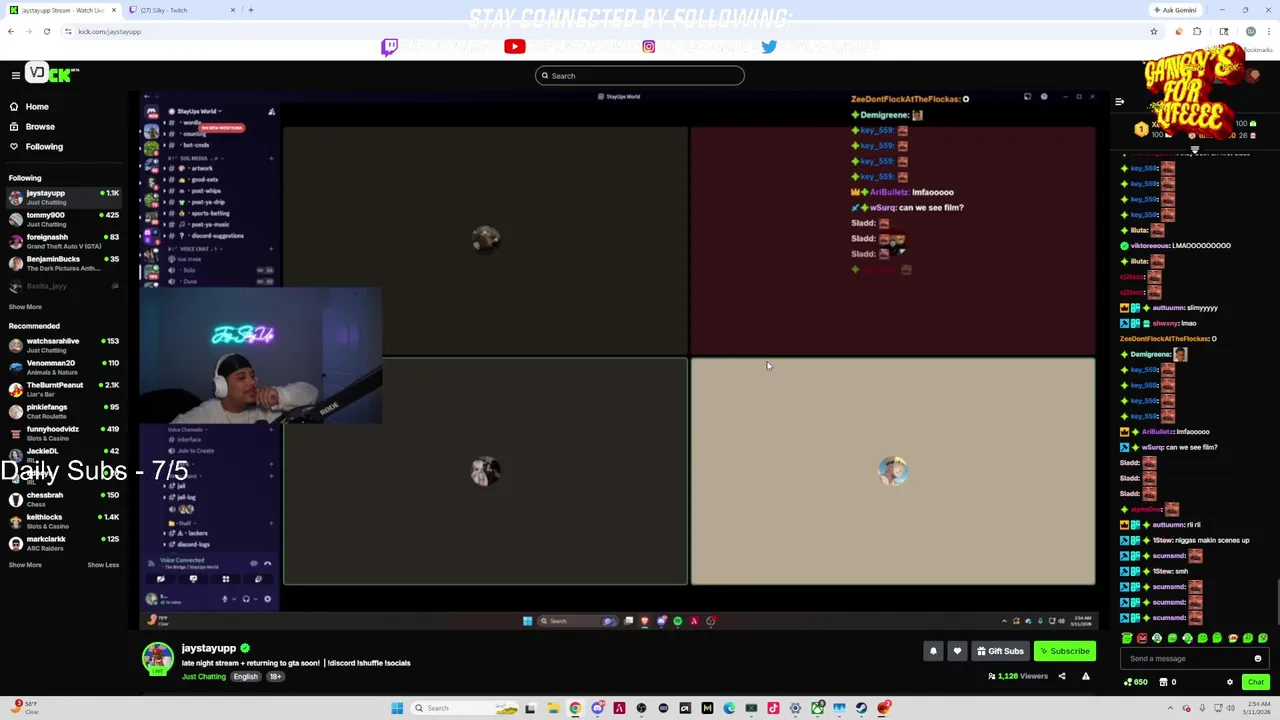Click first green emote in chat quick-emote row

pyautogui.click(x=1127, y=638)
